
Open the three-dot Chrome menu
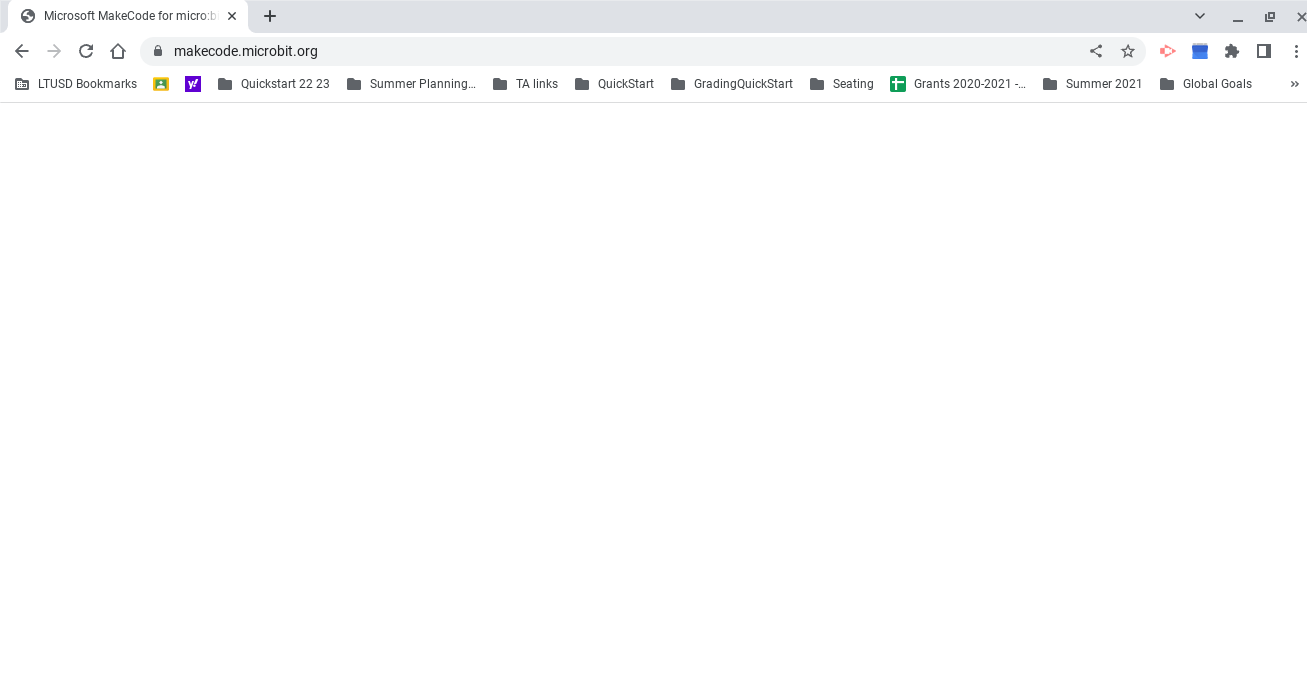(1297, 50)
